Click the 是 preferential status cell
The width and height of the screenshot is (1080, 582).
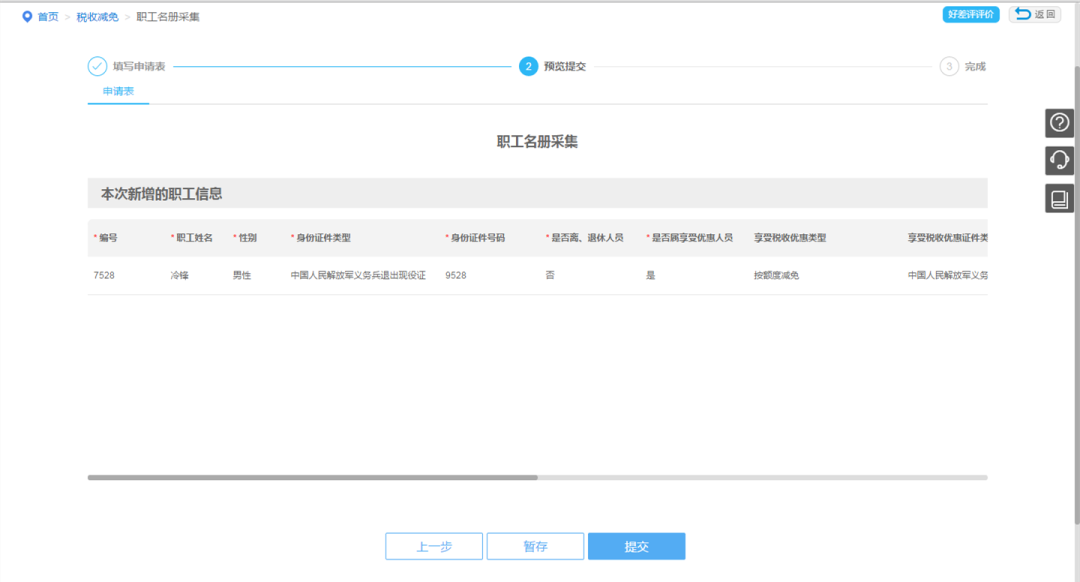pyautogui.click(x=650, y=275)
